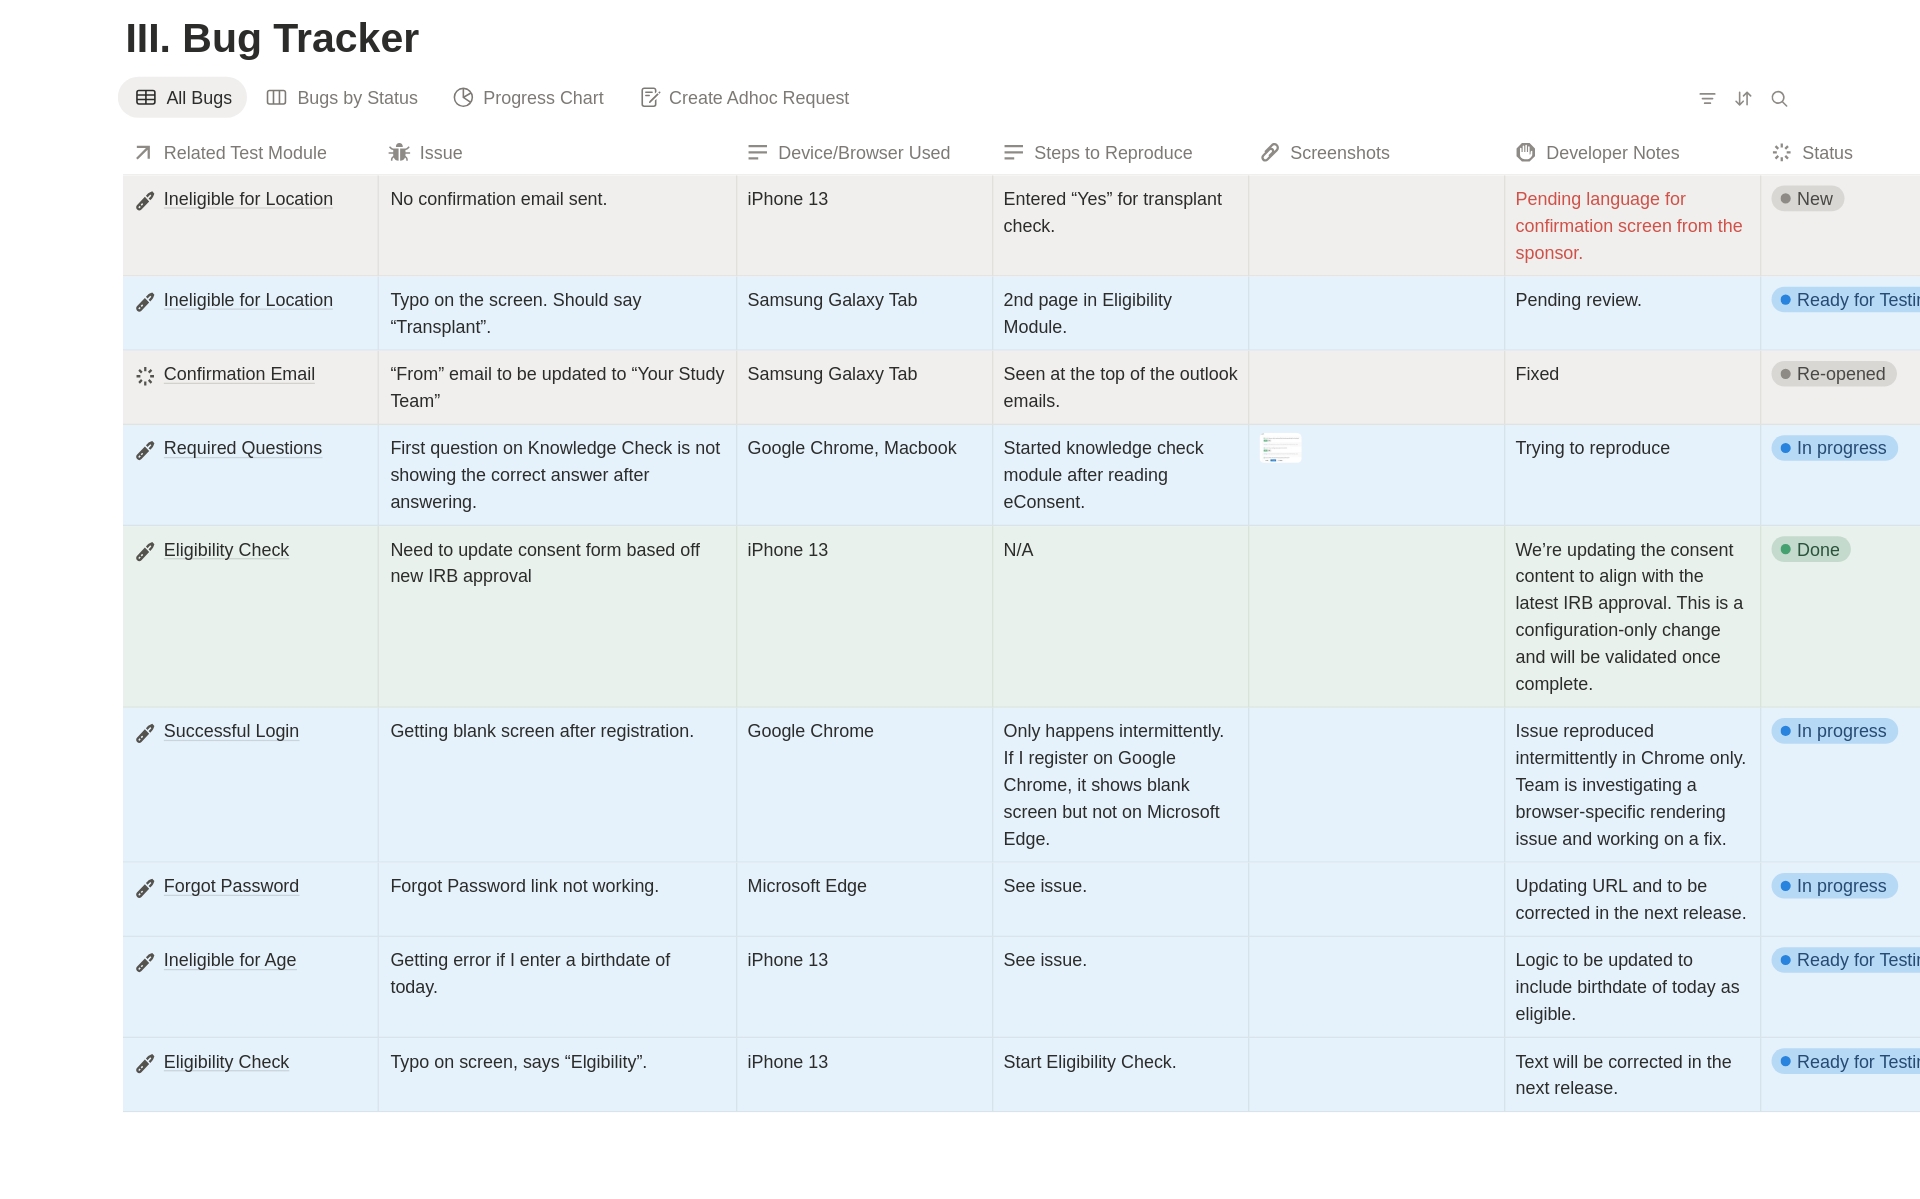Open search with the magnifier icon
The height and width of the screenshot is (1199, 1920).
point(1780,98)
